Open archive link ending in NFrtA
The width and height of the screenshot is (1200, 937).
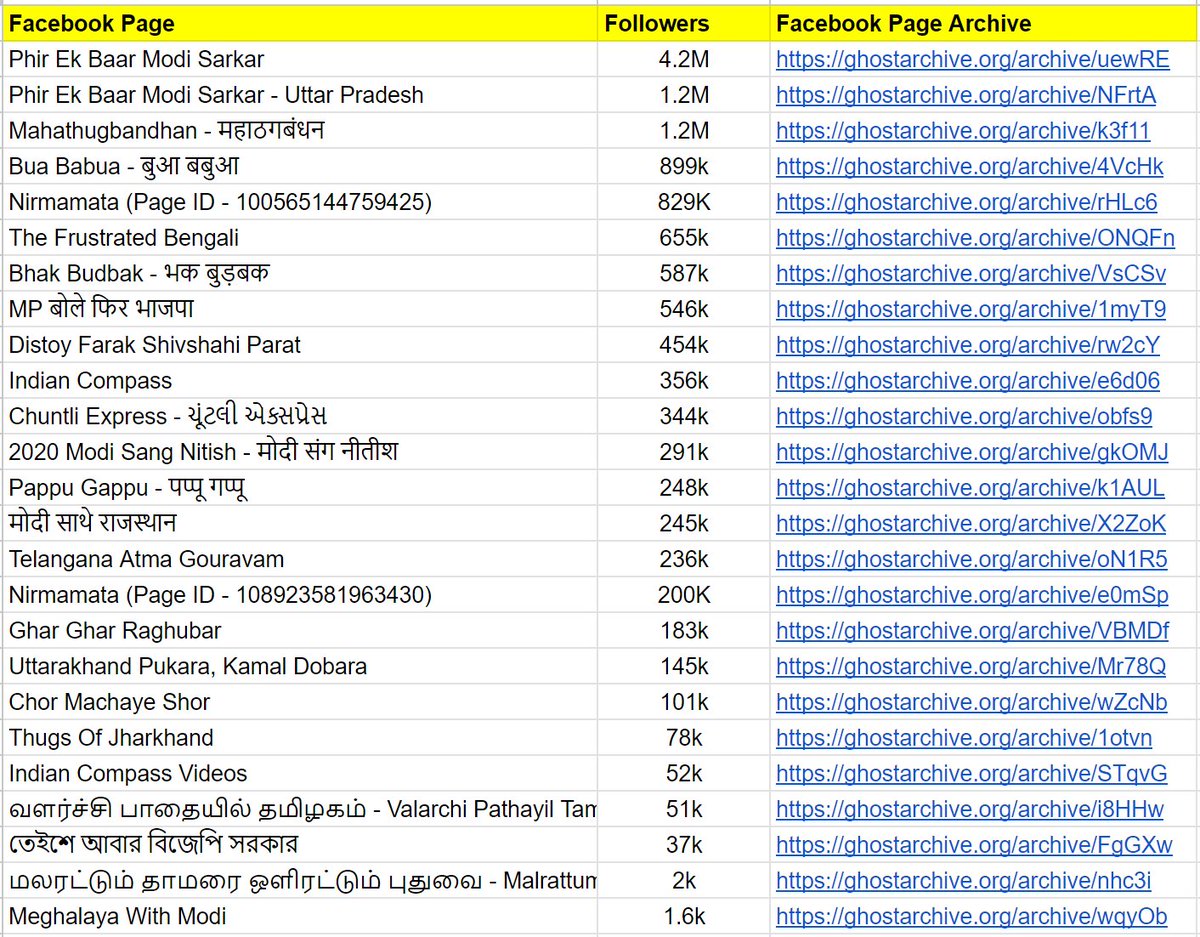tap(966, 95)
